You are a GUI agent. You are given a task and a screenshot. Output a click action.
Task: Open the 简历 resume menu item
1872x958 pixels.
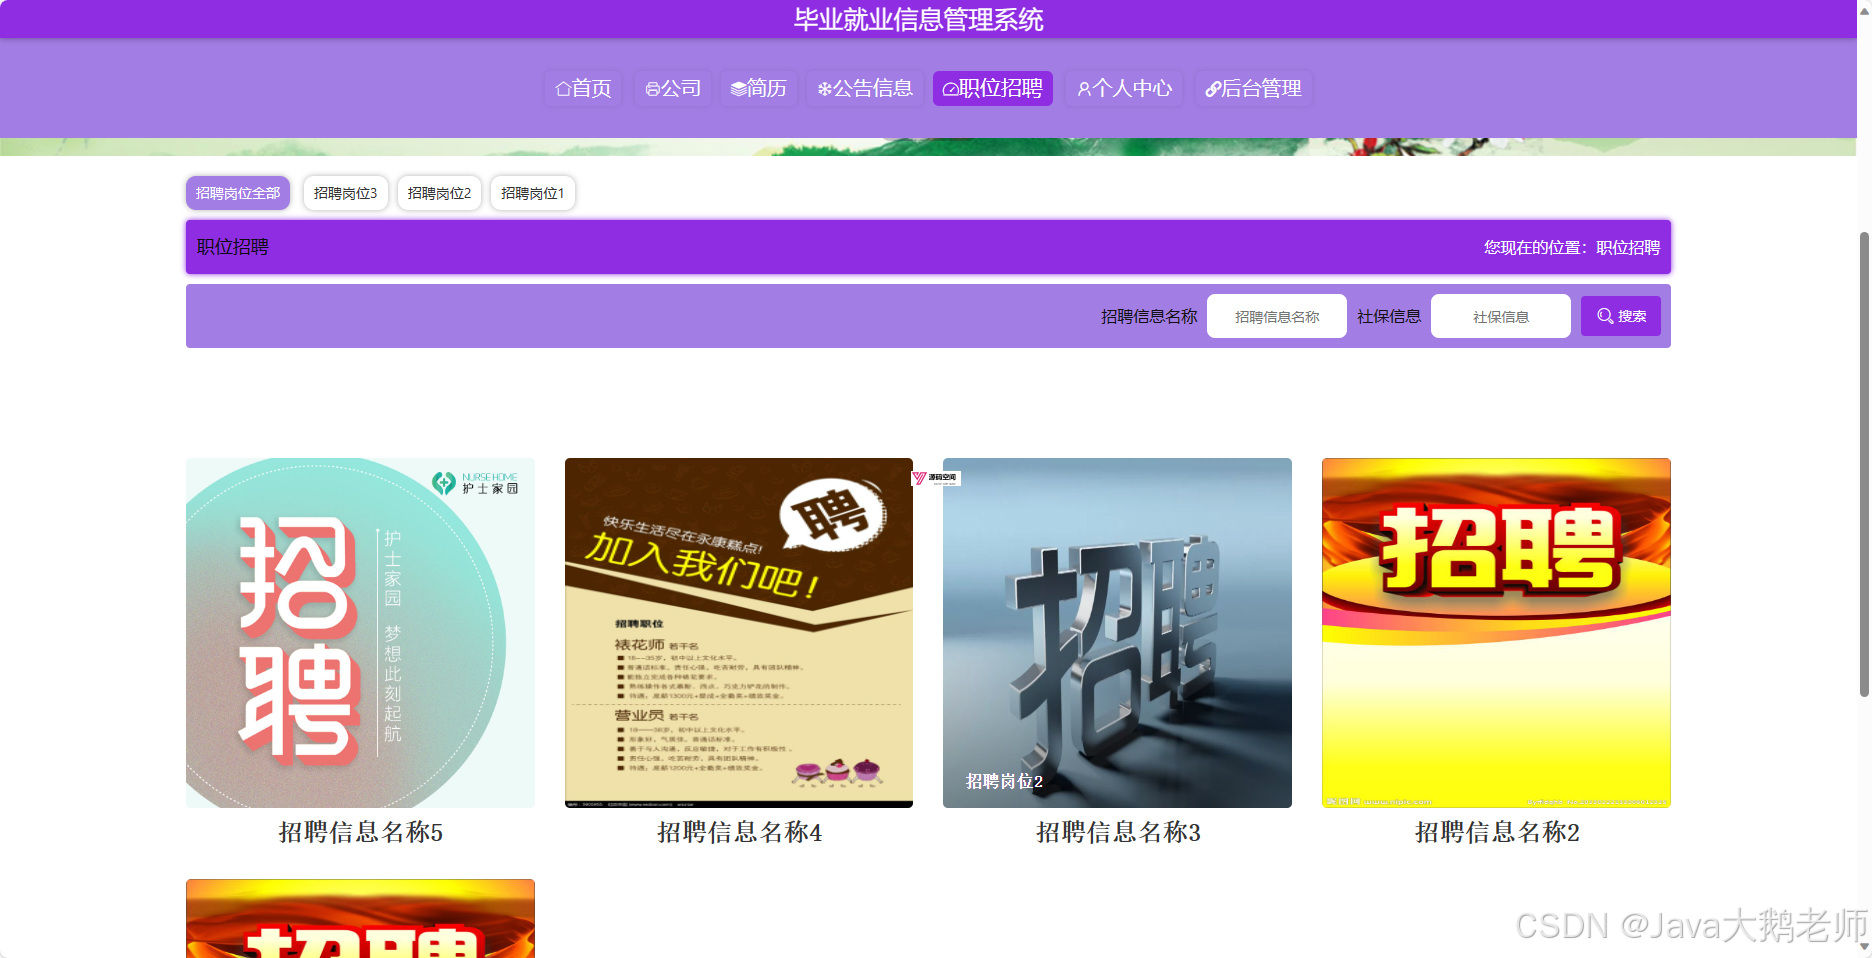pos(758,88)
